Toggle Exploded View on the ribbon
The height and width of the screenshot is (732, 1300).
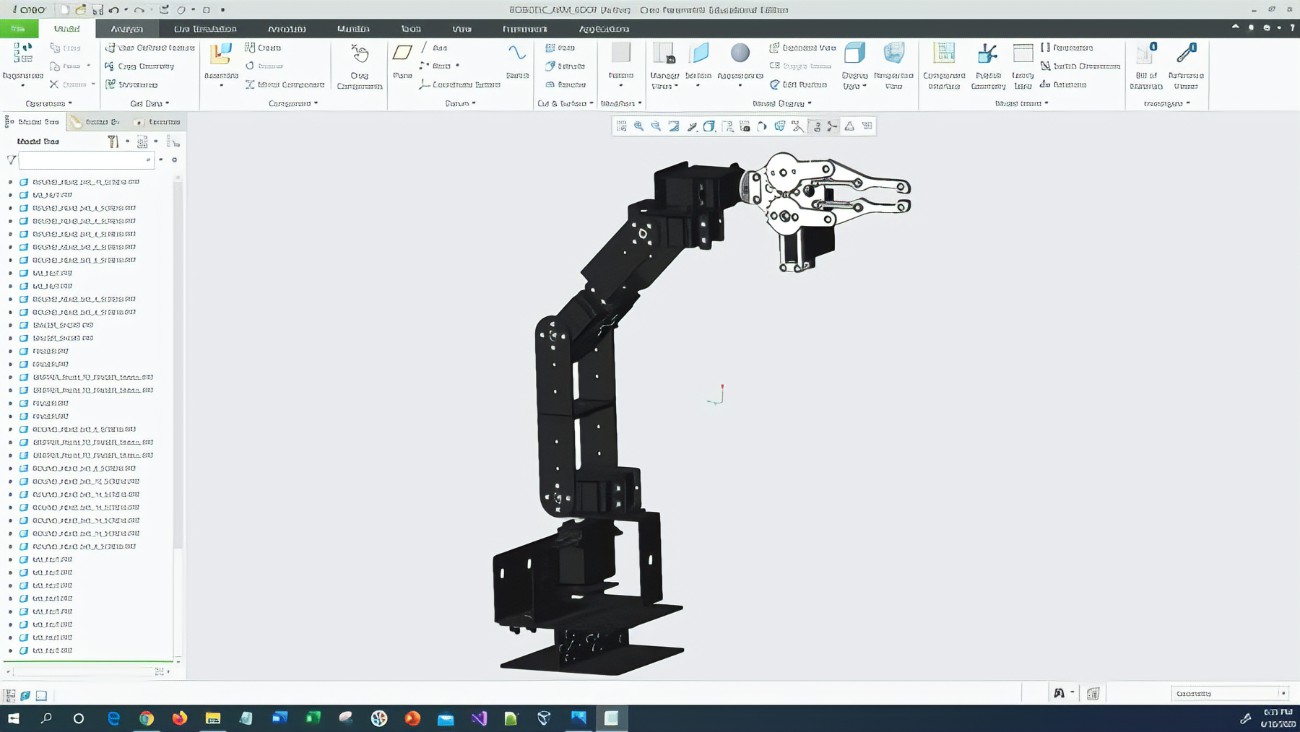803,48
